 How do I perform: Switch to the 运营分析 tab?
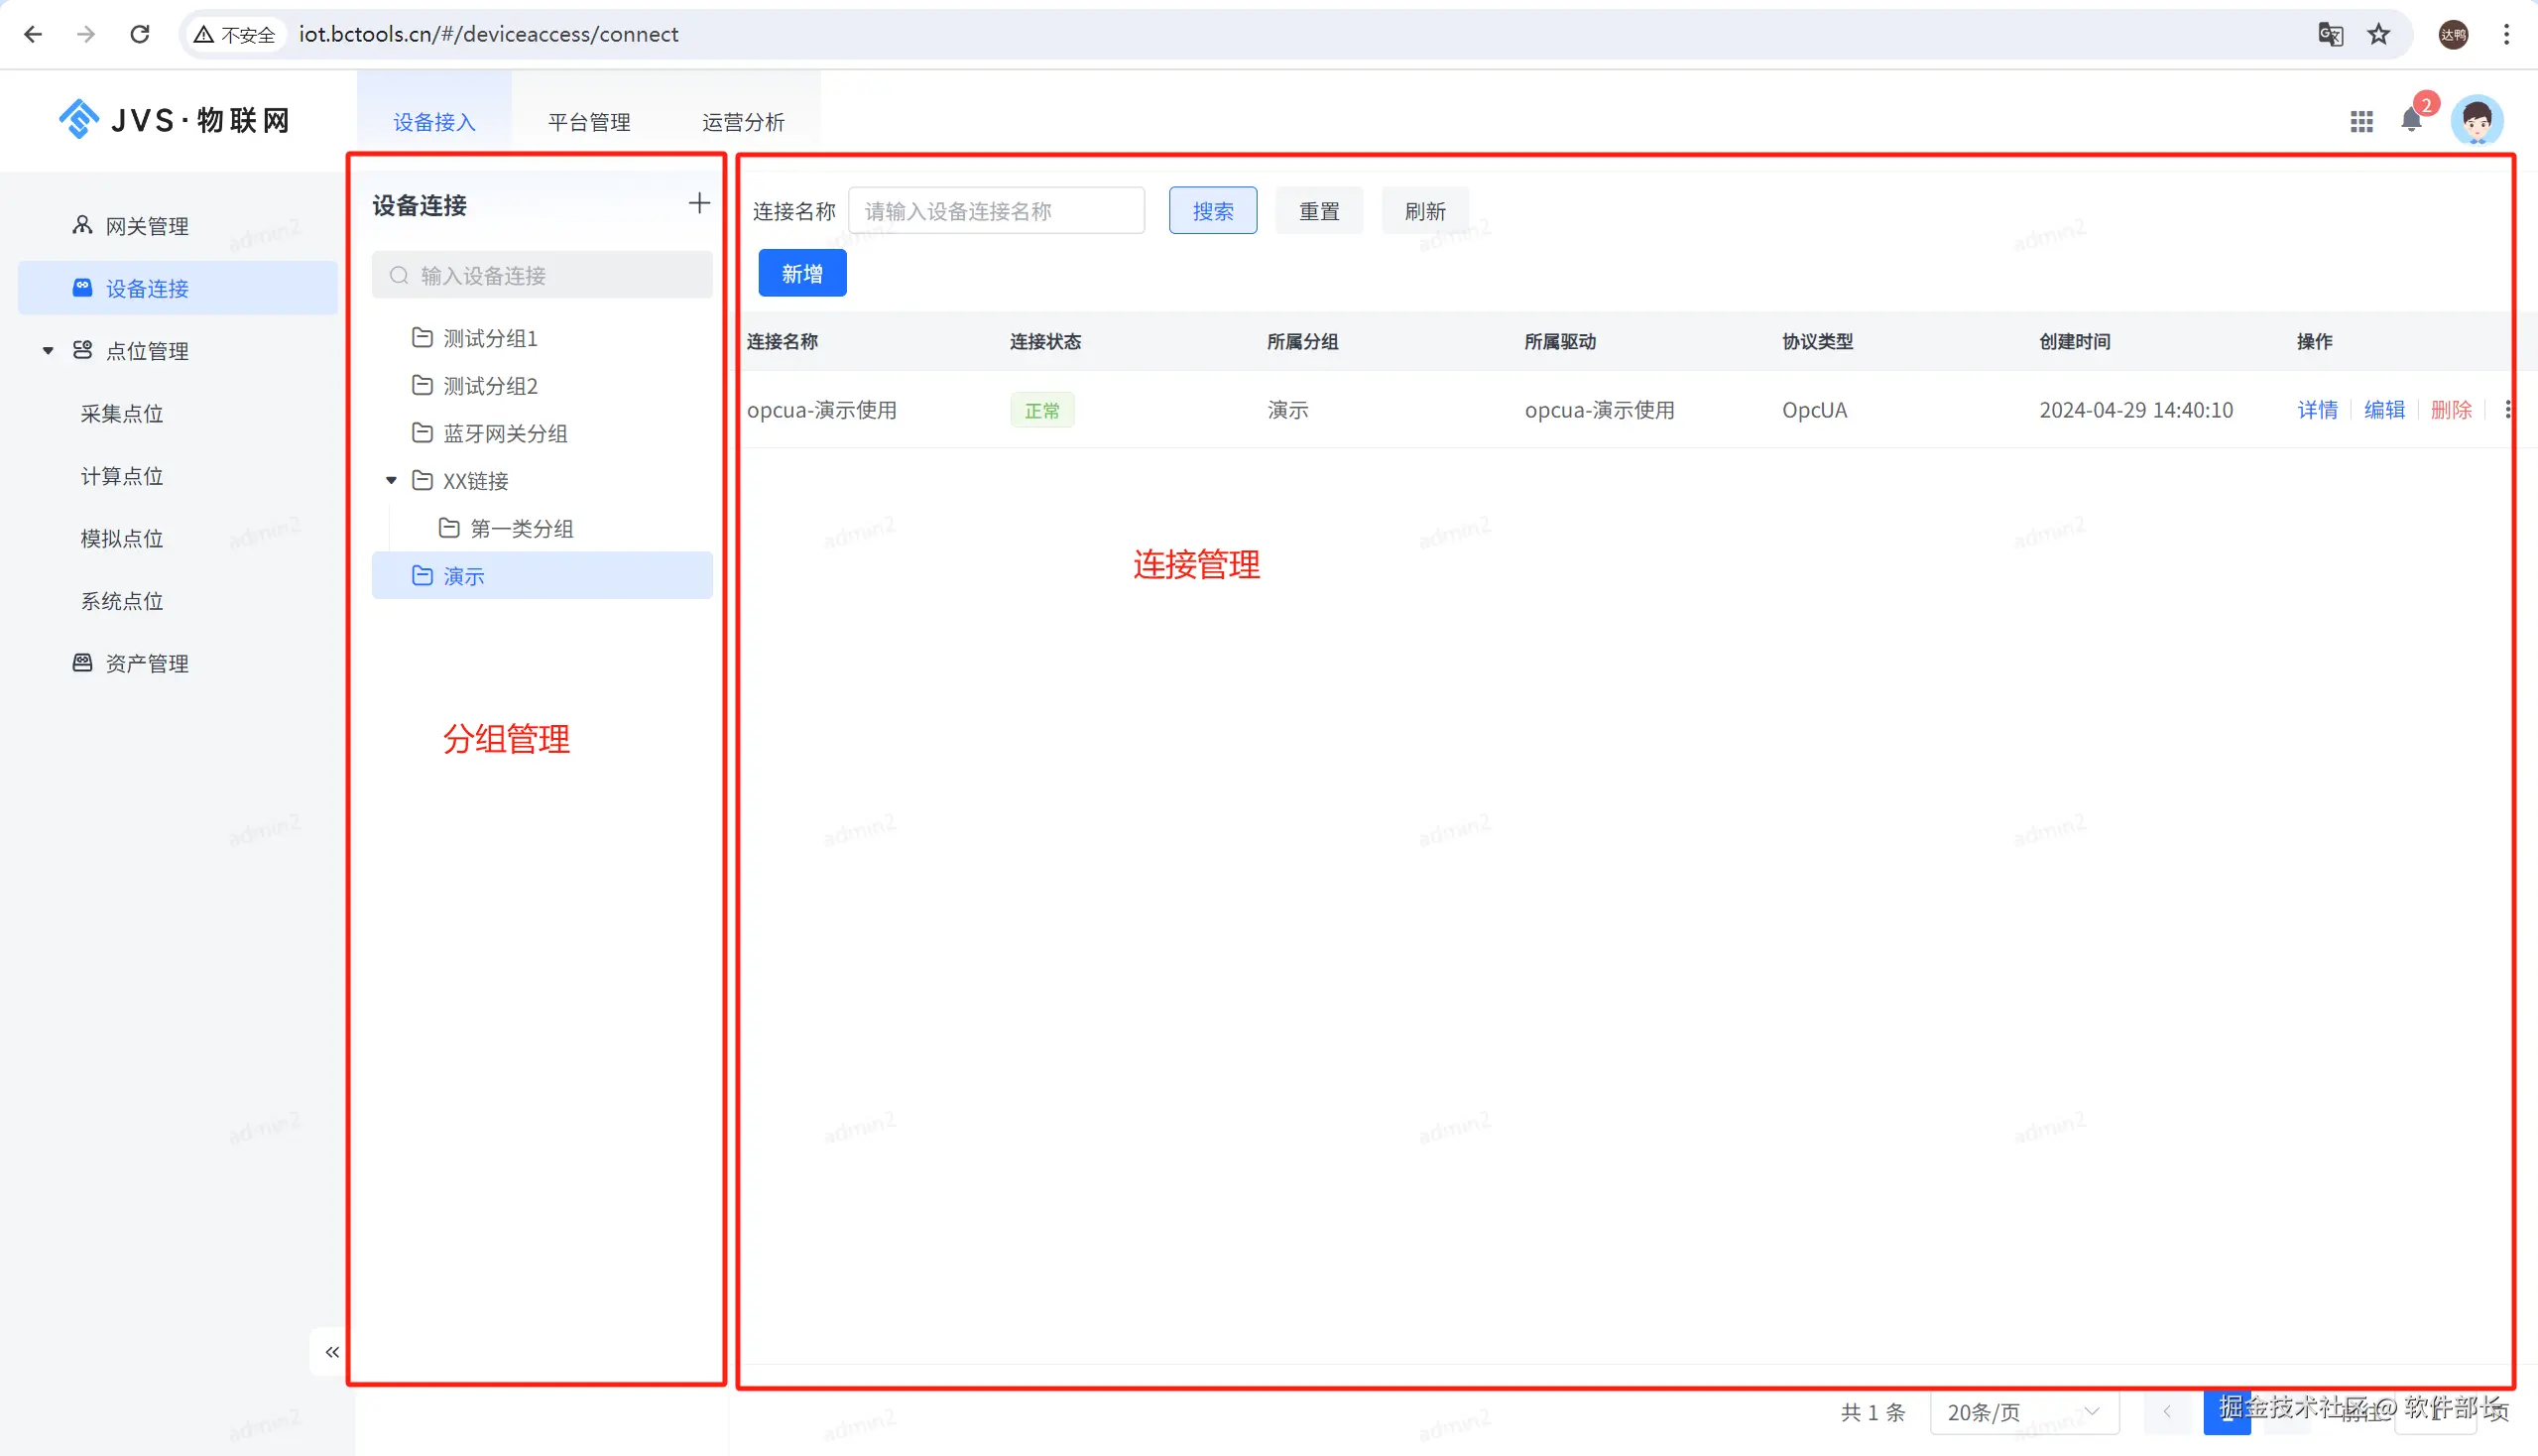pyautogui.click(x=743, y=122)
